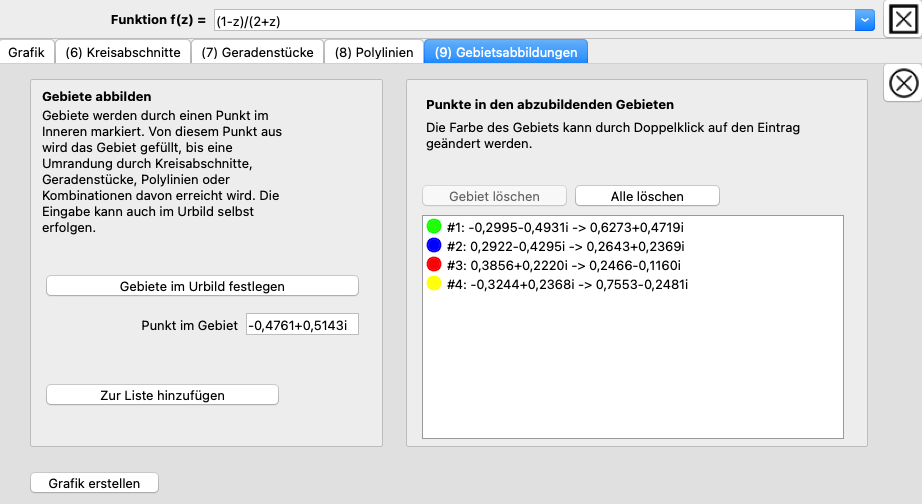This screenshot has height=504, width=922.
Task: Select the (8) Polylinien tab
Action: [x=374, y=52]
